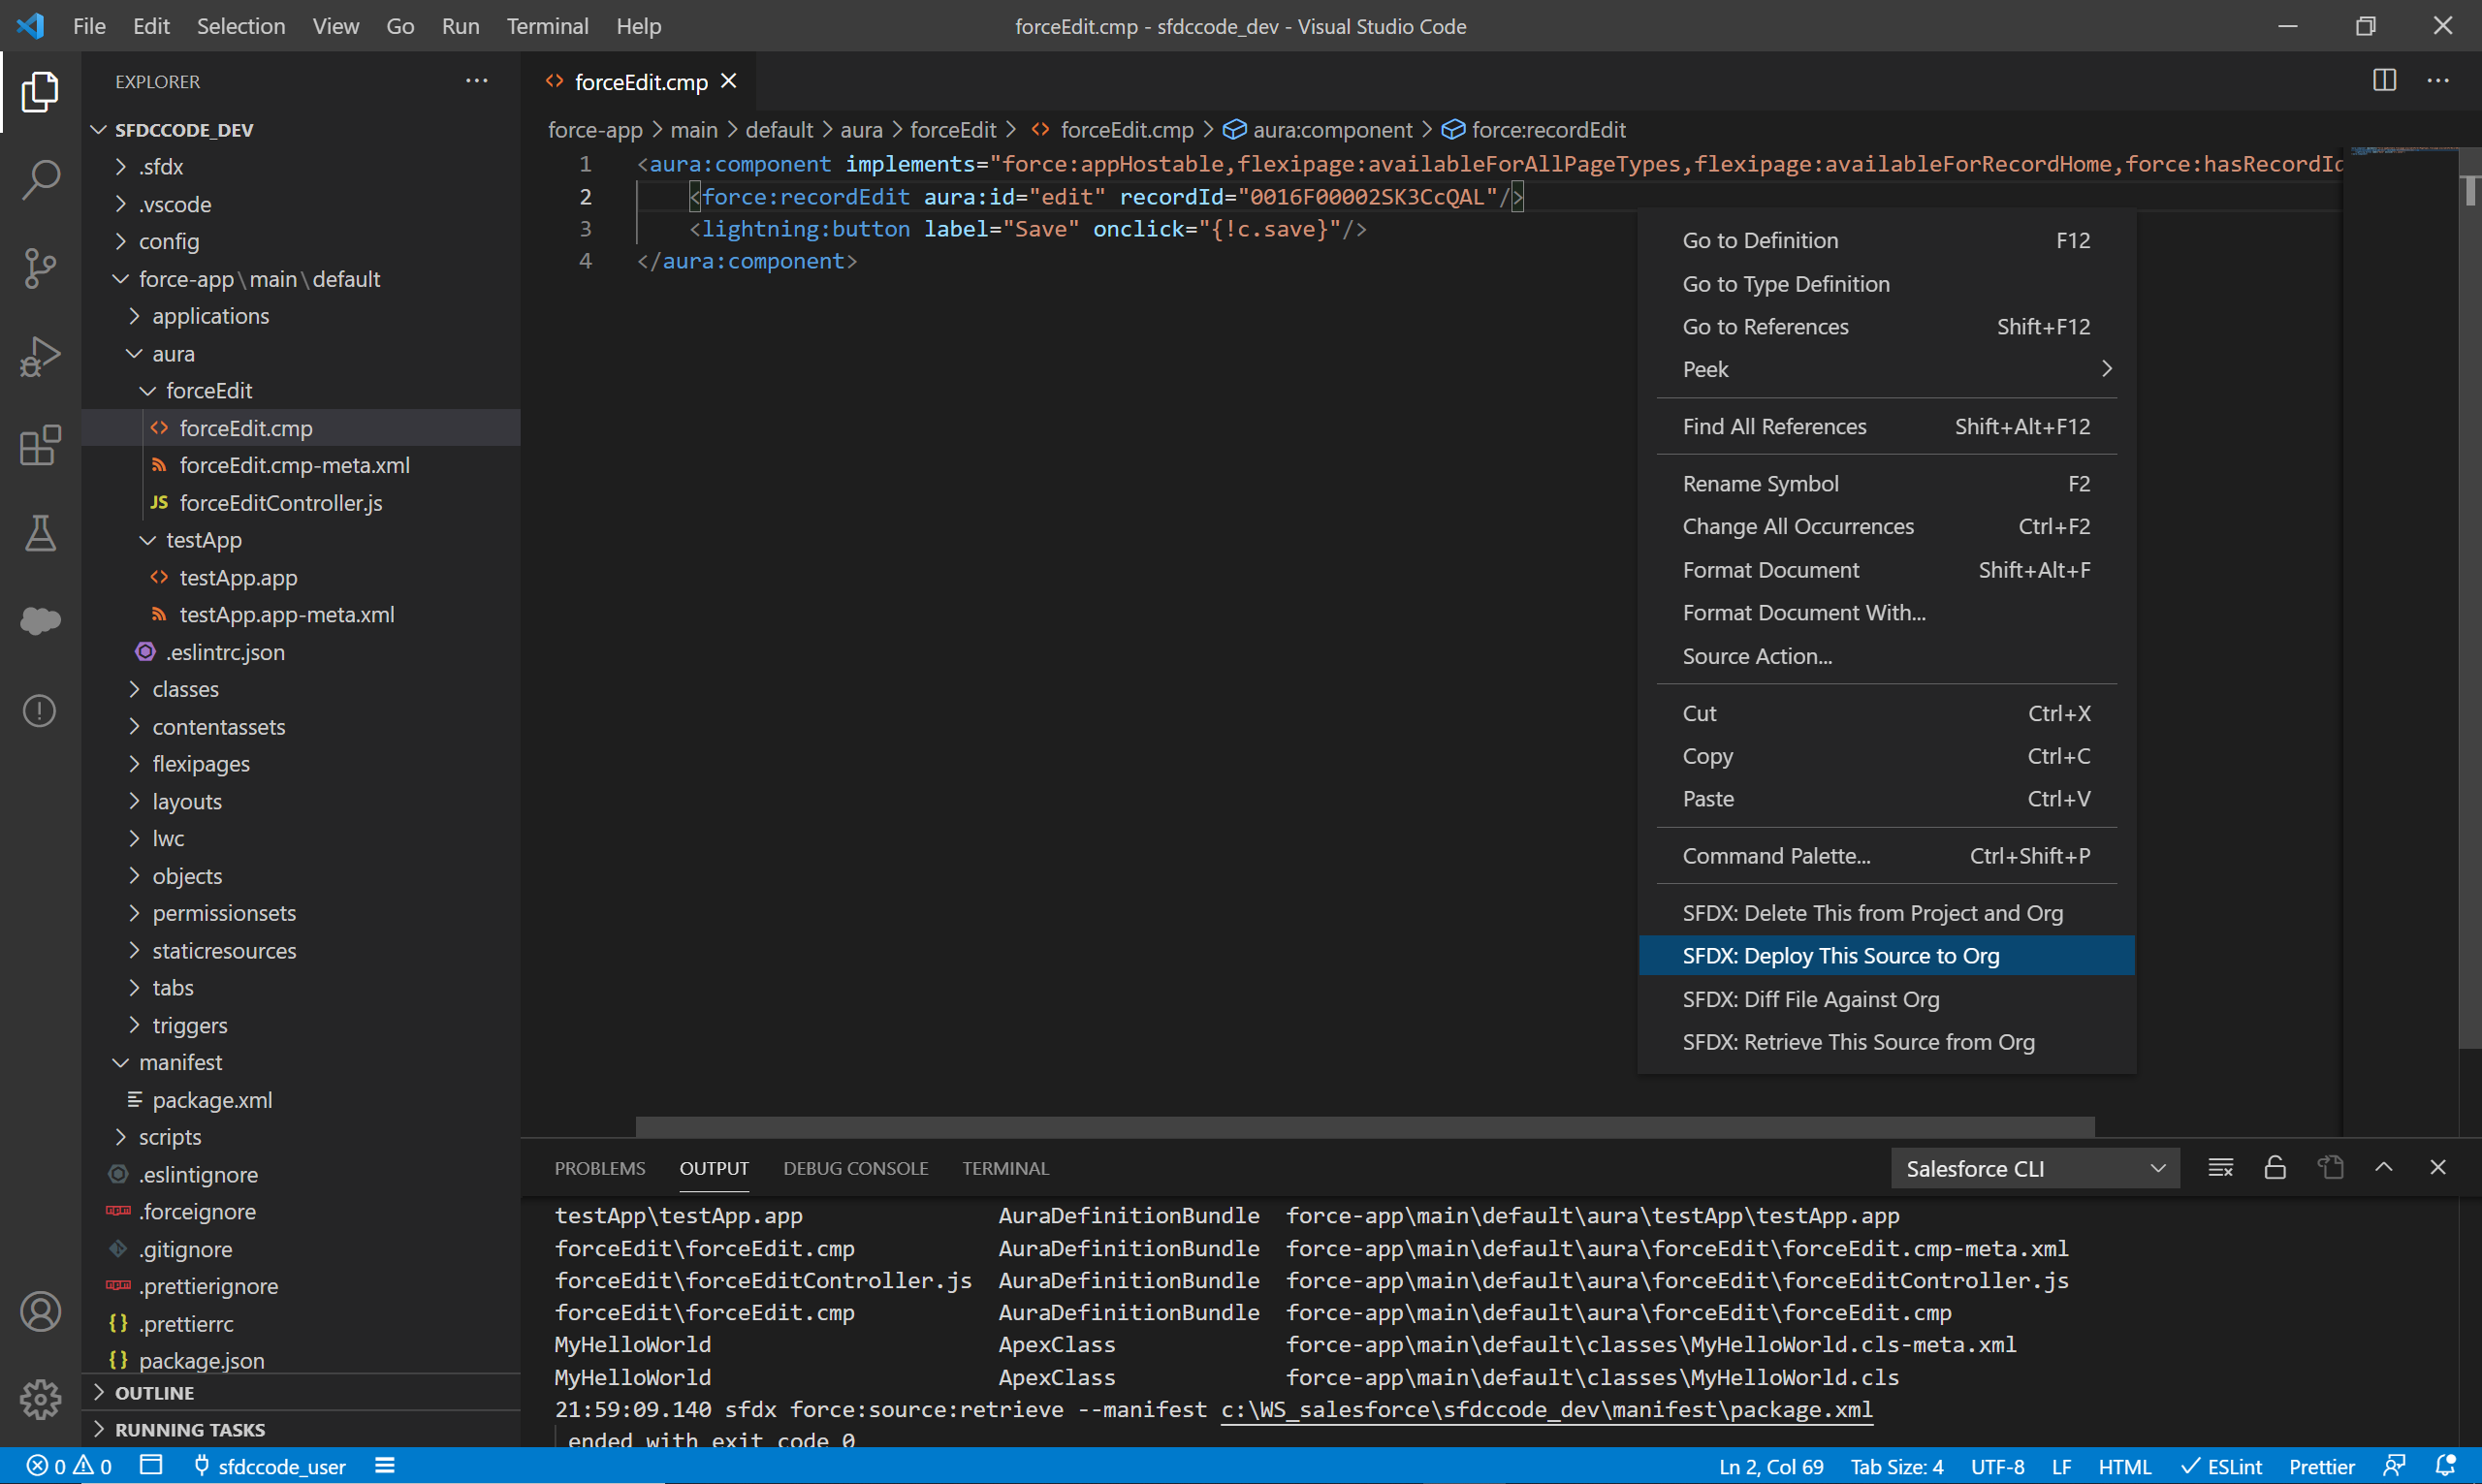Open the Search view in activity bar
Viewport: 2482px width, 1484px height.
tap(40, 180)
